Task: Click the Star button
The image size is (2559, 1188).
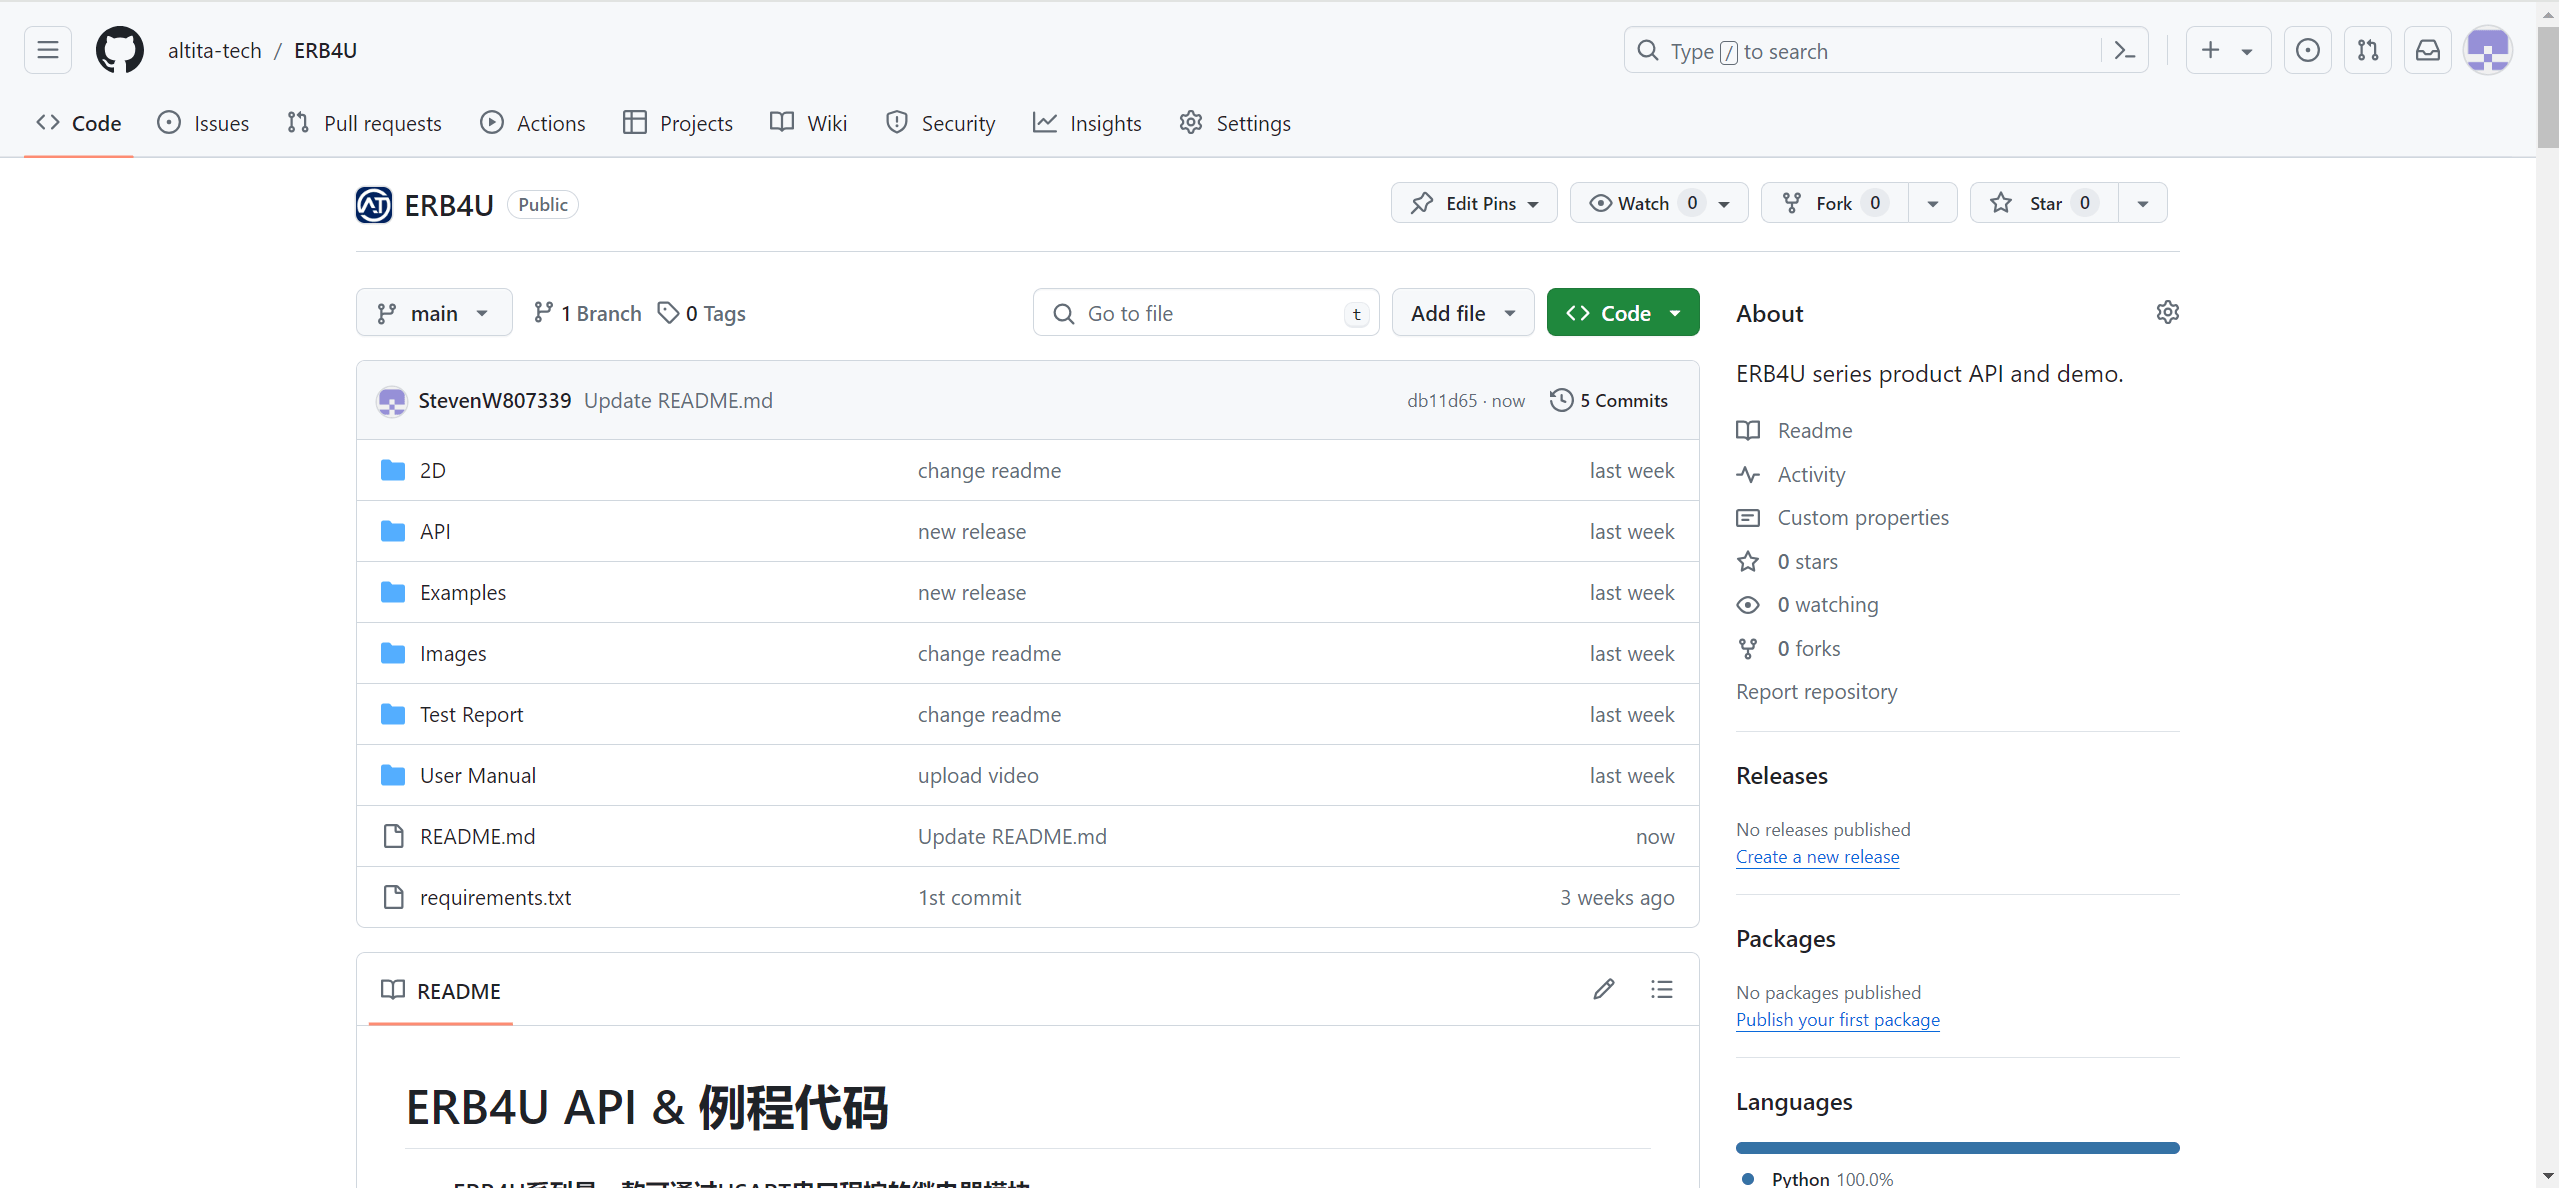Action: pyautogui.click(x=2044, y=203)
